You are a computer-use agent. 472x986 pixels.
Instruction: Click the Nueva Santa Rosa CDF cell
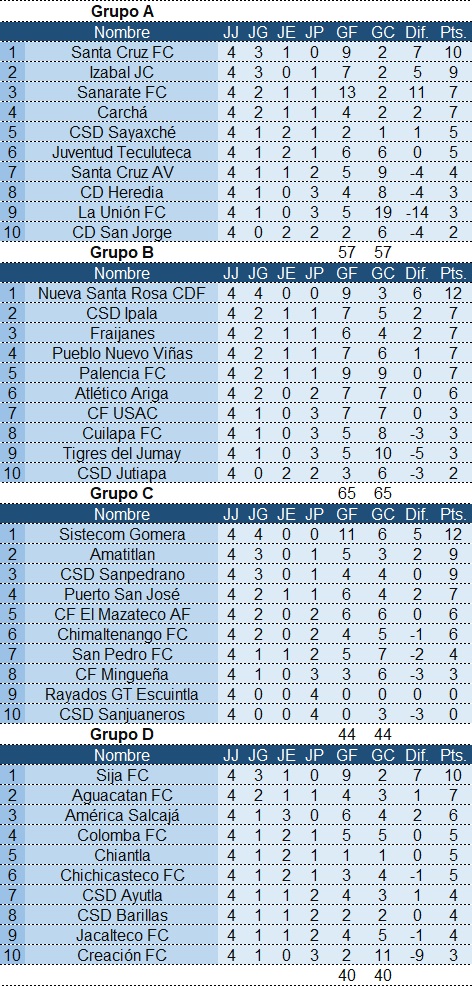(122, 293)
